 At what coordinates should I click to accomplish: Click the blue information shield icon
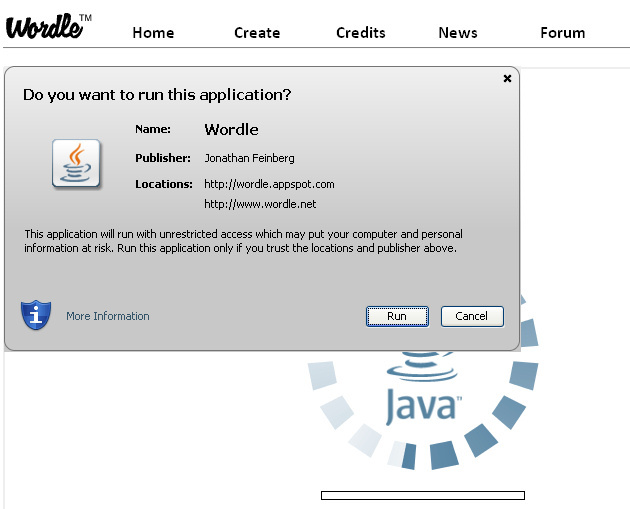36,315
